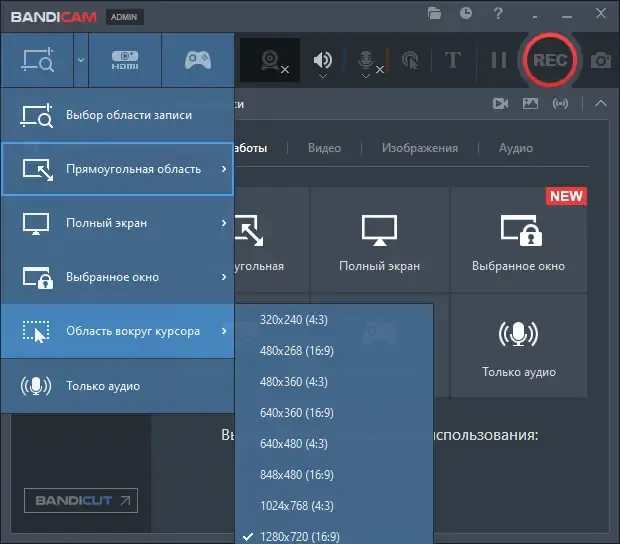This screenshot has height=544, width=620.
Task: Open help question mark icon
Action: click(498, 13)
